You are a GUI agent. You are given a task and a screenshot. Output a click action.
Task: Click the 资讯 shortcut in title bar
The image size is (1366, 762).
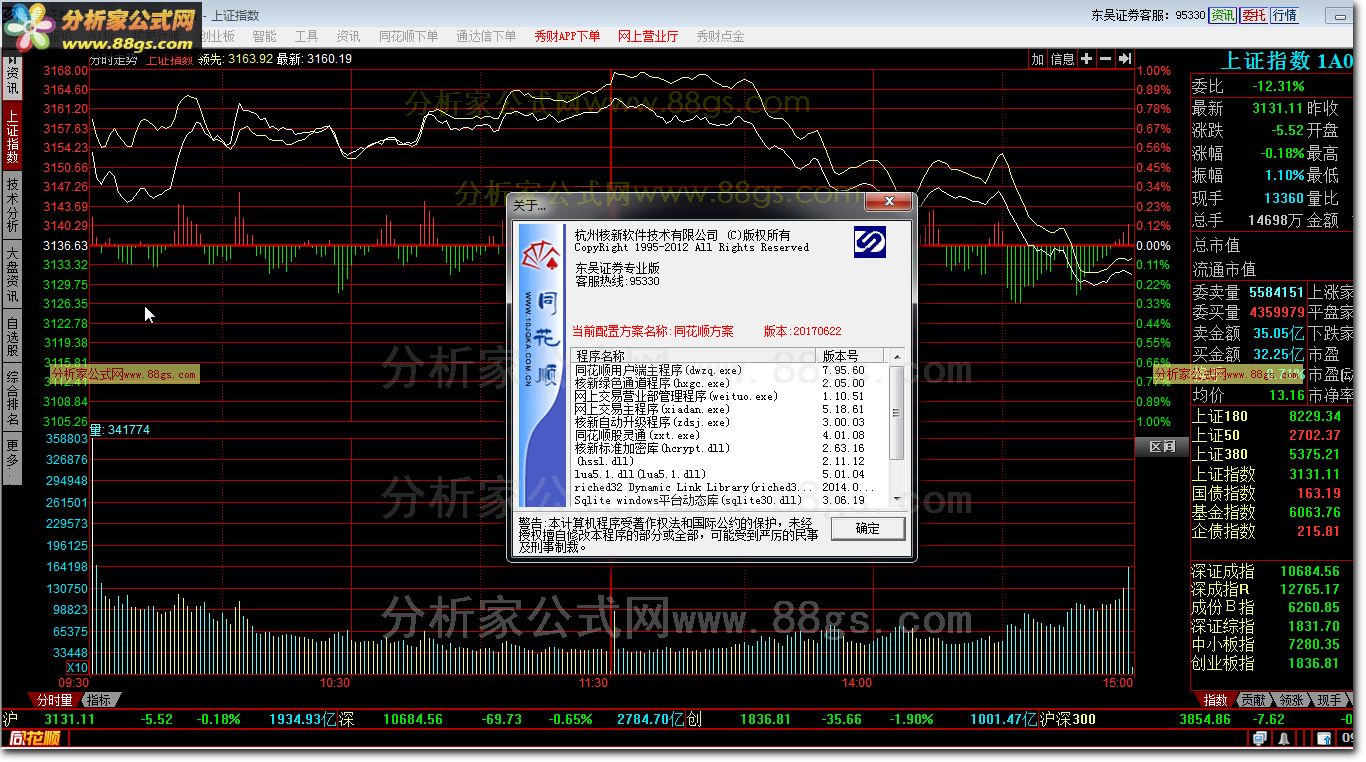[1223, 15]
